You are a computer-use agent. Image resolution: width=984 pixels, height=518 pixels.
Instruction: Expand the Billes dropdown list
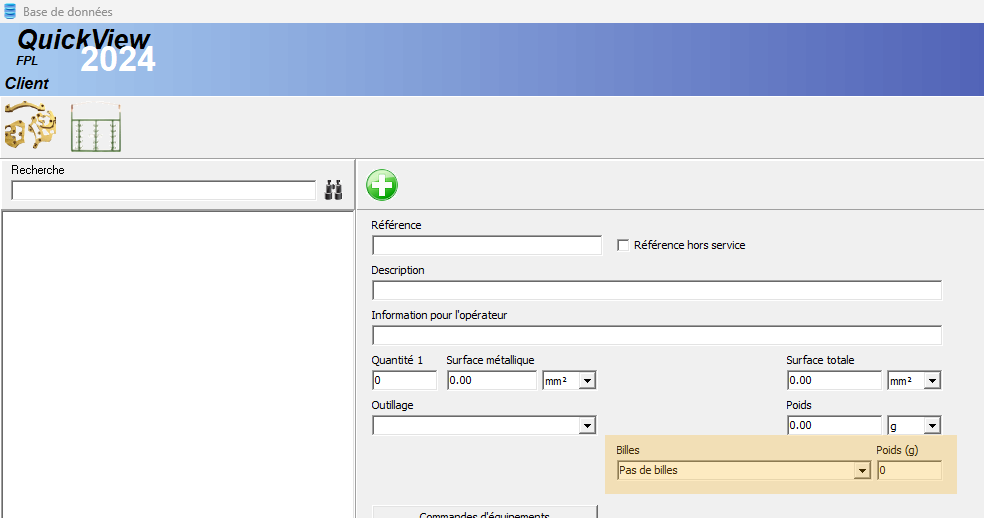point(861,471)
